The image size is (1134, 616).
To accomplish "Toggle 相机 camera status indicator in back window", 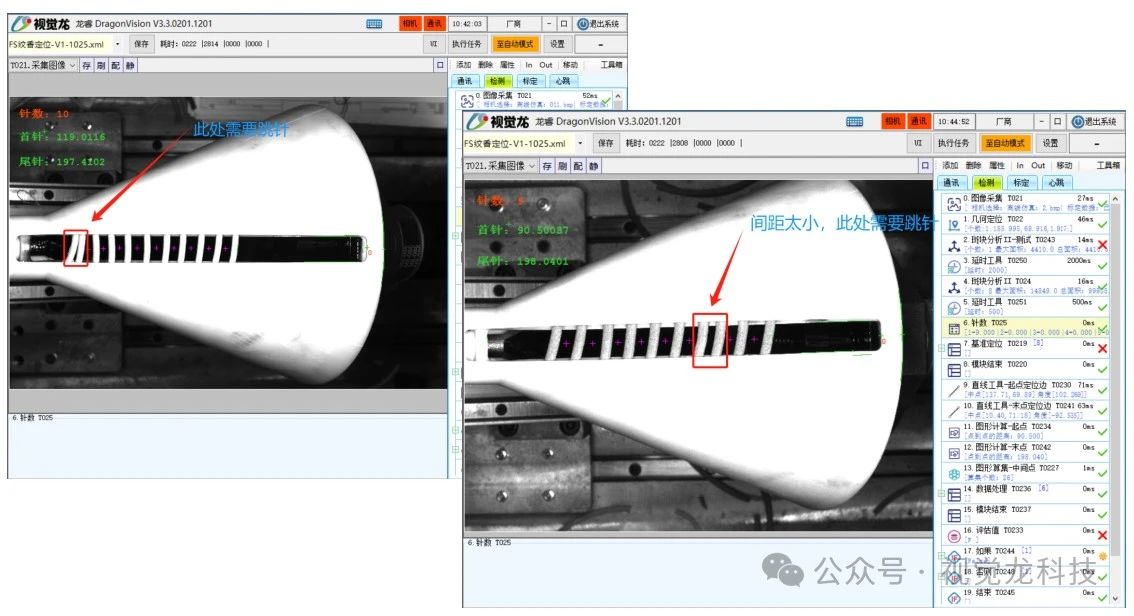I will pos(409,24).
